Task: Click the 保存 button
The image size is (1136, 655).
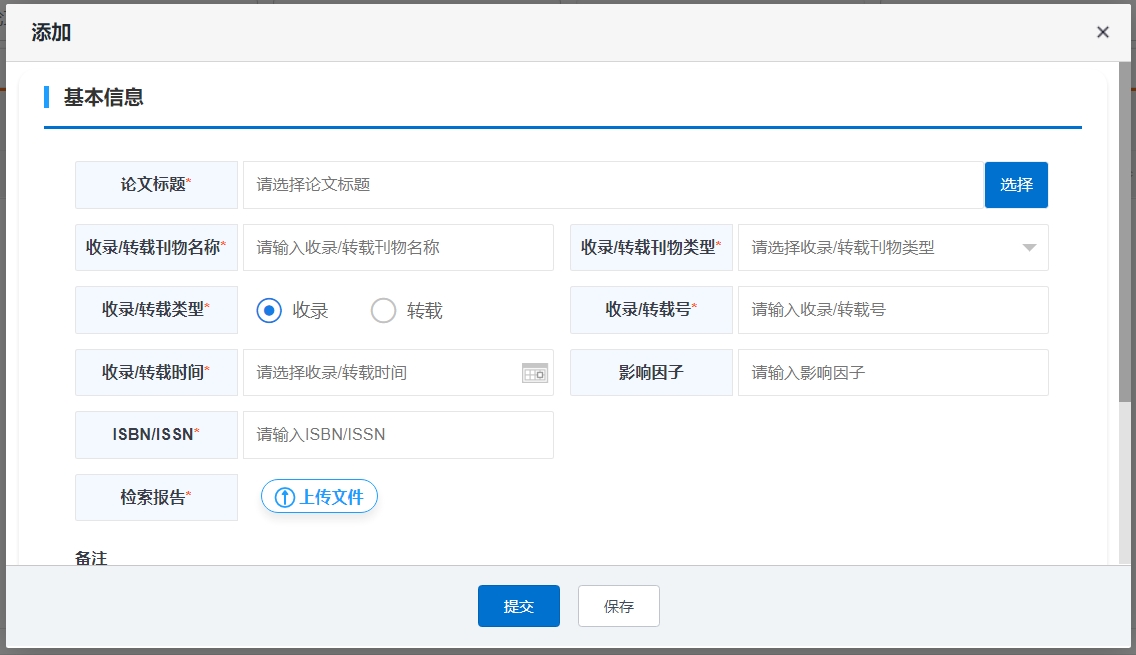Action: point(618,606)
